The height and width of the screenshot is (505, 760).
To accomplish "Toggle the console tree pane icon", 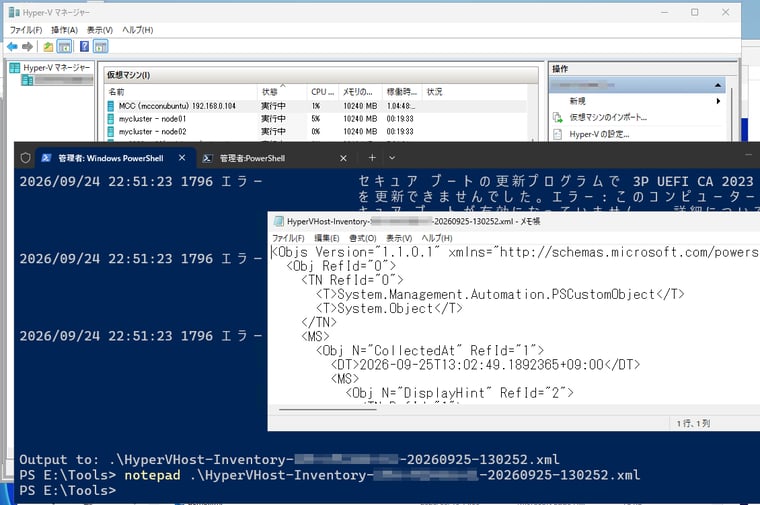I will point(64,47).
